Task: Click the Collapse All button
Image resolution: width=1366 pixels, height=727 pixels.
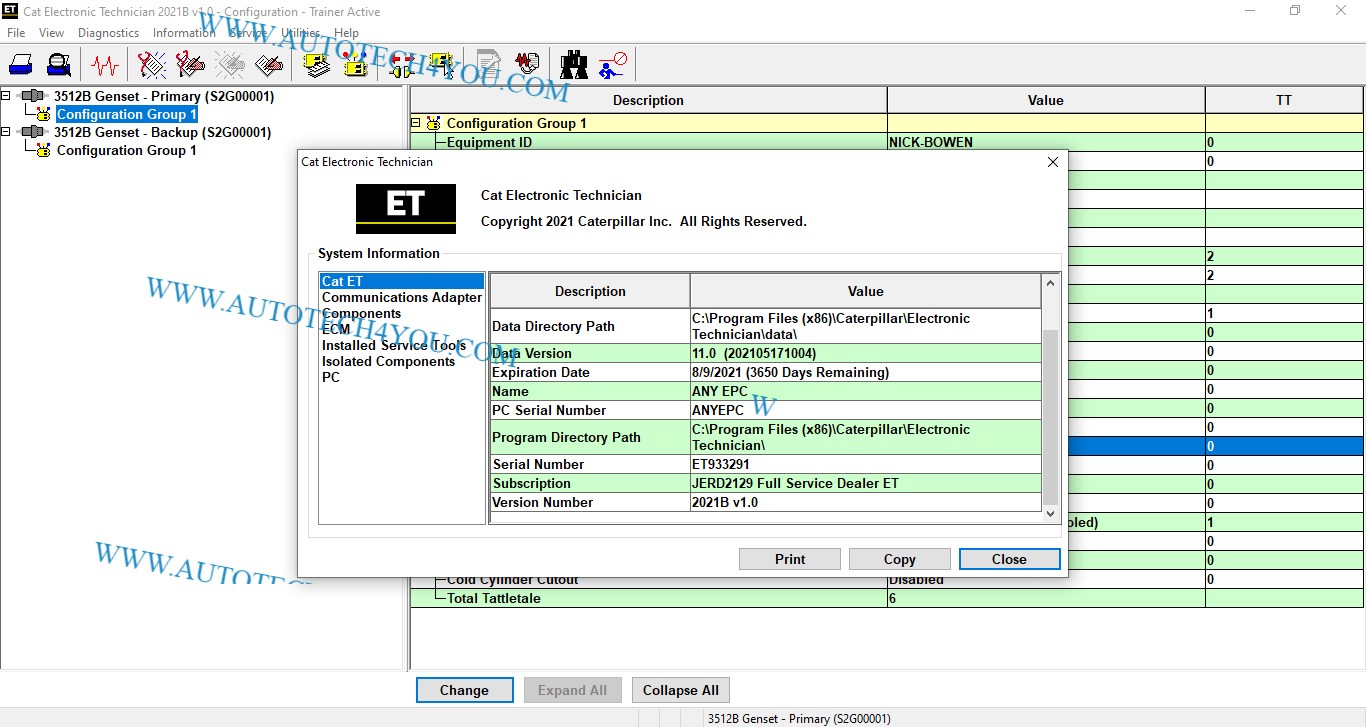Action: (680, 690)
